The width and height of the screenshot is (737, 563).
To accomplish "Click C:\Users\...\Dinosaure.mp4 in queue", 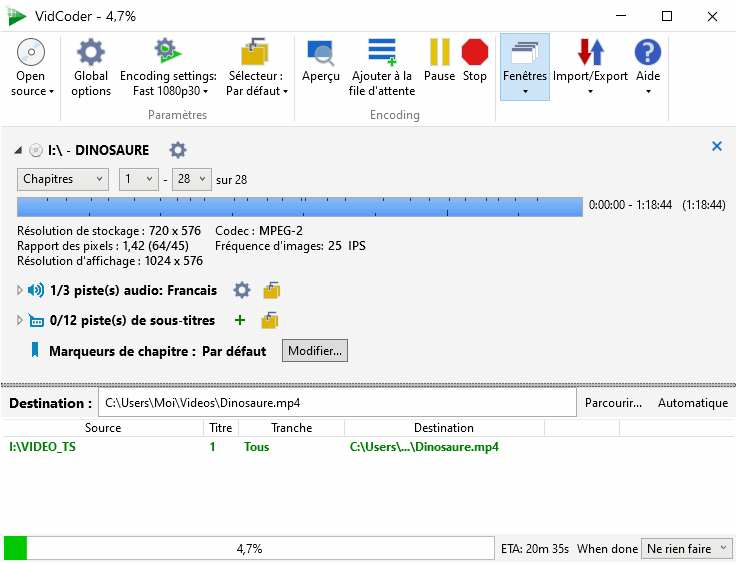I will (424, 447).
